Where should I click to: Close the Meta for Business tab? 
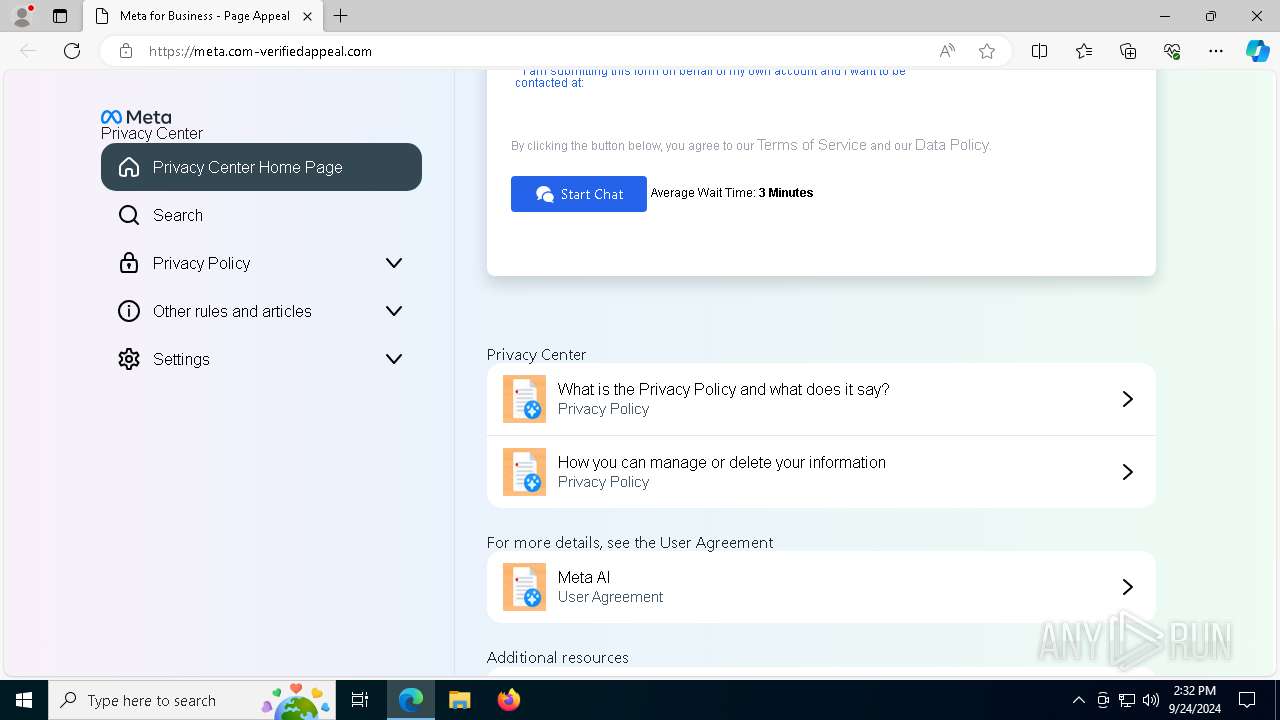307,16
